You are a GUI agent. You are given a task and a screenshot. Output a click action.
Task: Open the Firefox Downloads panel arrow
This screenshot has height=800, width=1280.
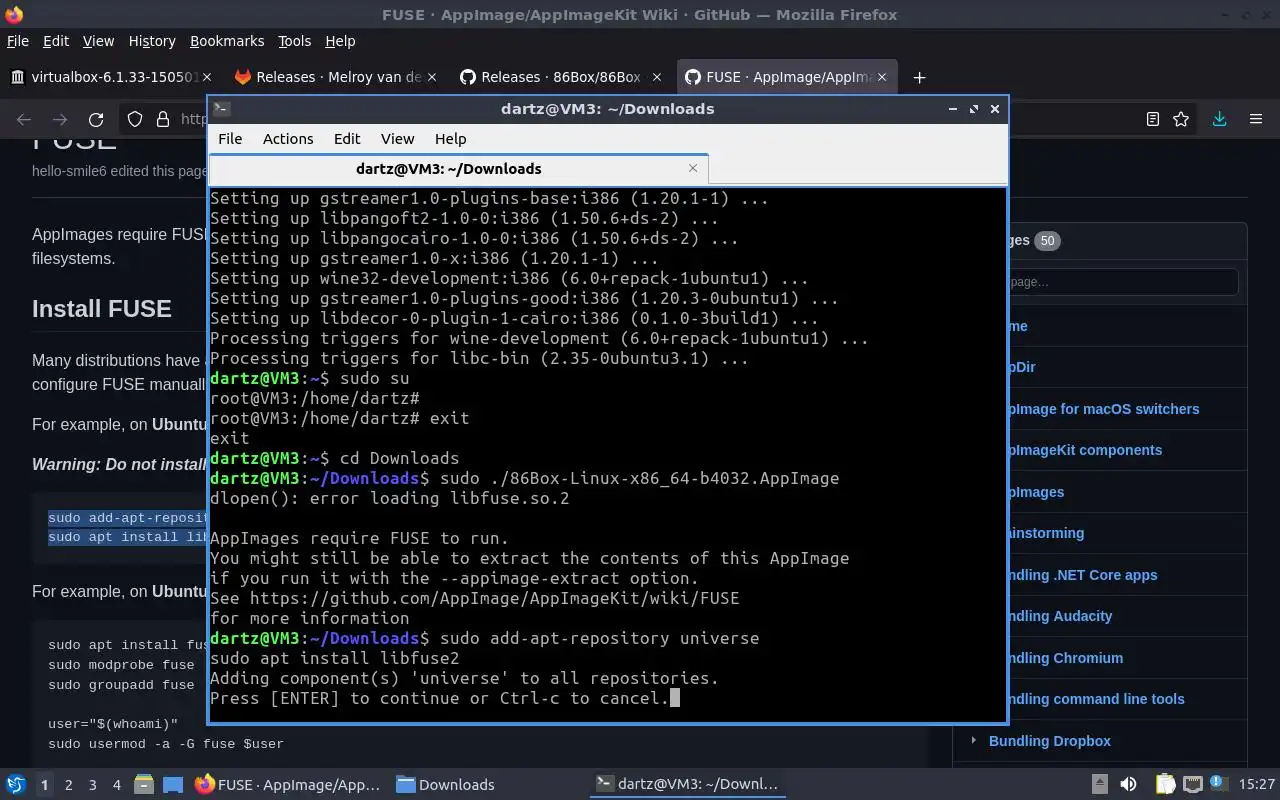1219,119
